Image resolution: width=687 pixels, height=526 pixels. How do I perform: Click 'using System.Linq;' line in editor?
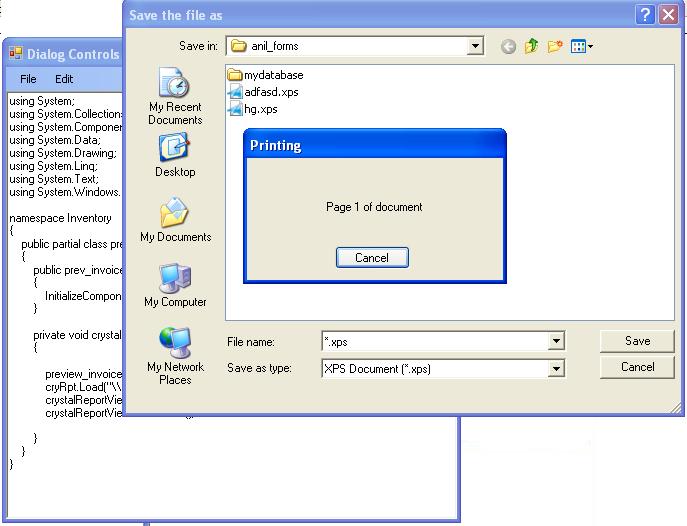point(53,166)
